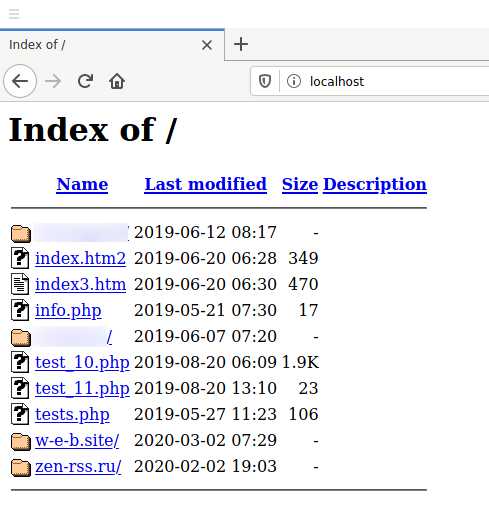Click the size value '17' for info.php
This screenshot has width=489, height=509.
[x=309, y=310]
